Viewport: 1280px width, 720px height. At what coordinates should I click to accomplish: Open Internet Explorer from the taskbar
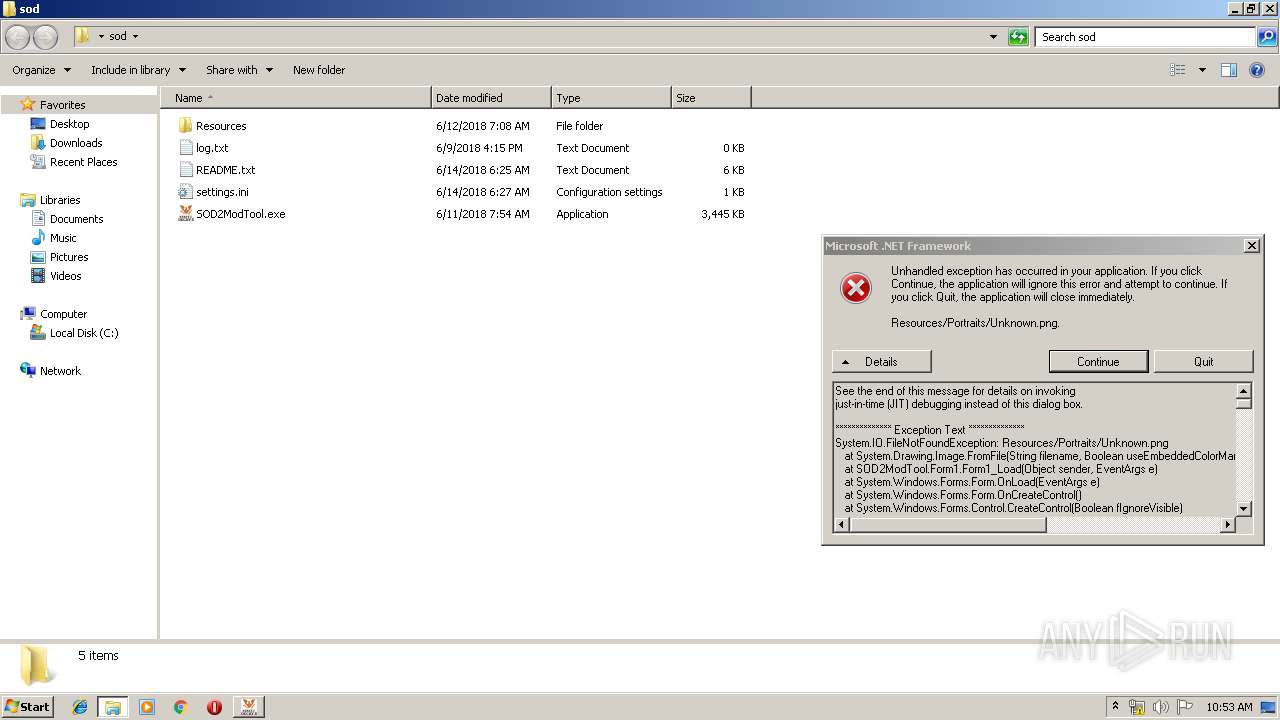tap(80, 707)
